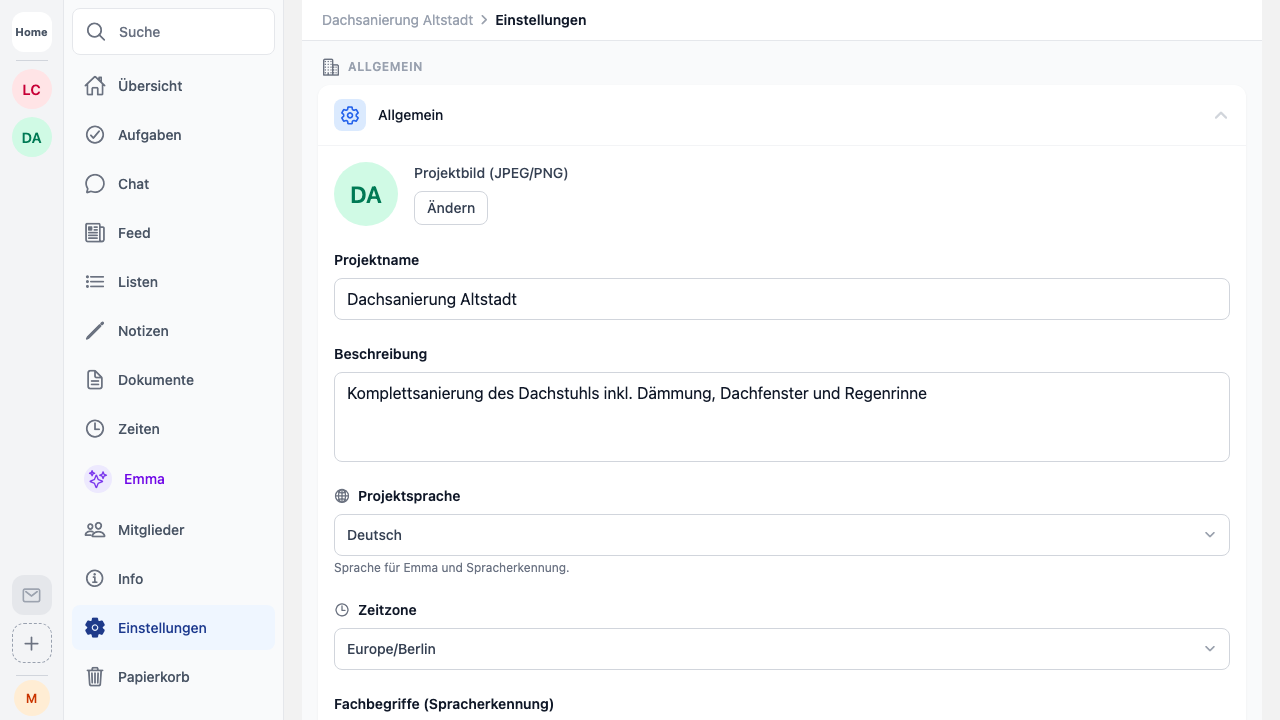Open Emma AI assistant

pos(143,479)
